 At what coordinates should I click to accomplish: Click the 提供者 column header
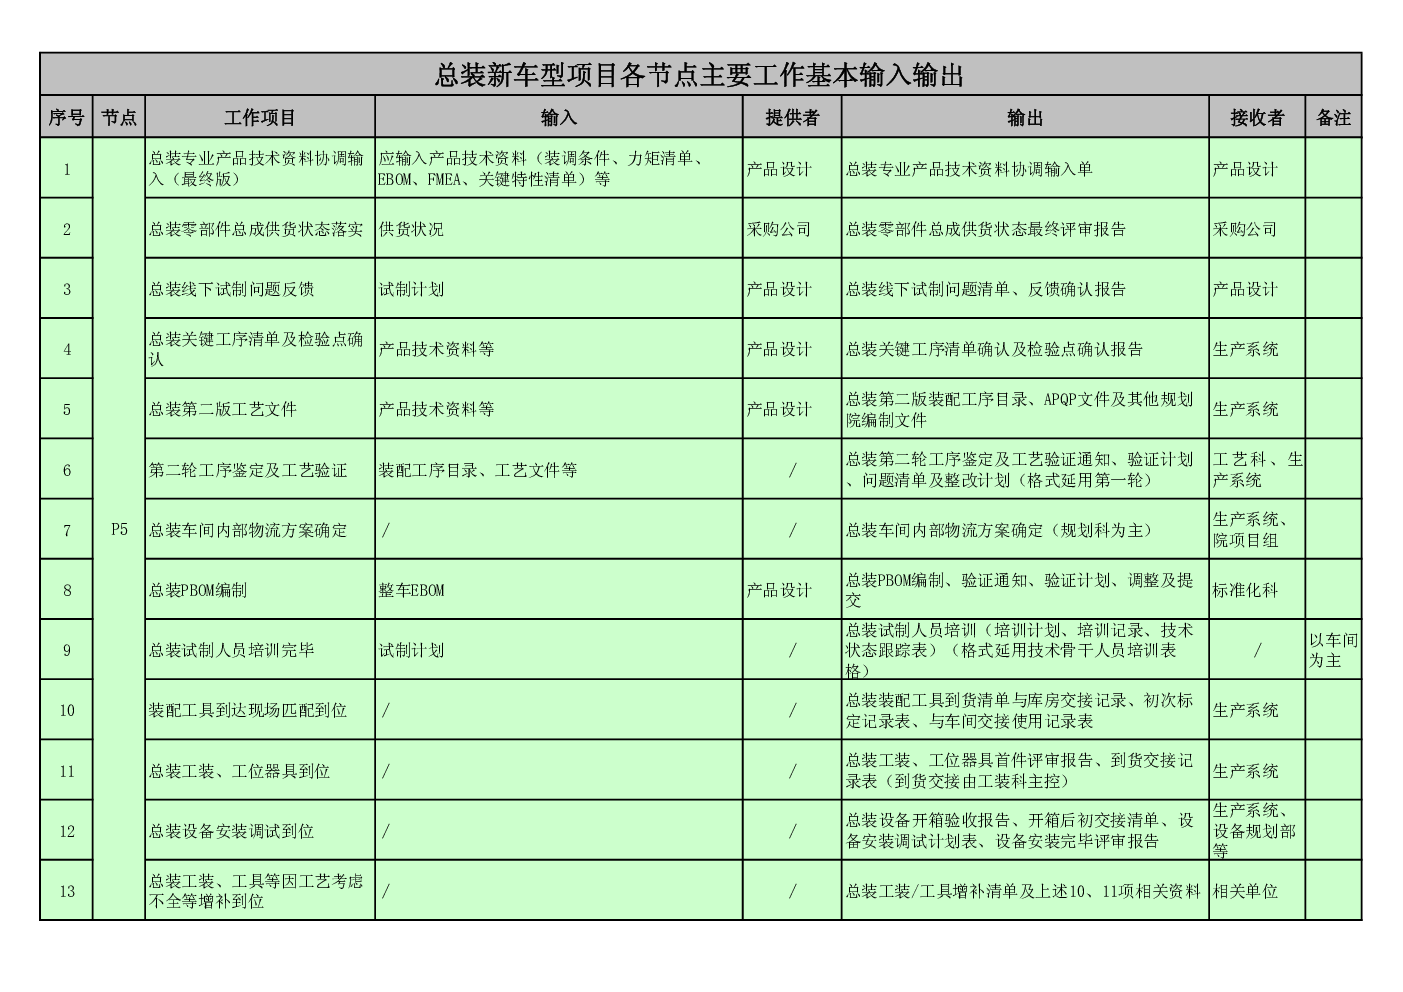pos(791,118)
